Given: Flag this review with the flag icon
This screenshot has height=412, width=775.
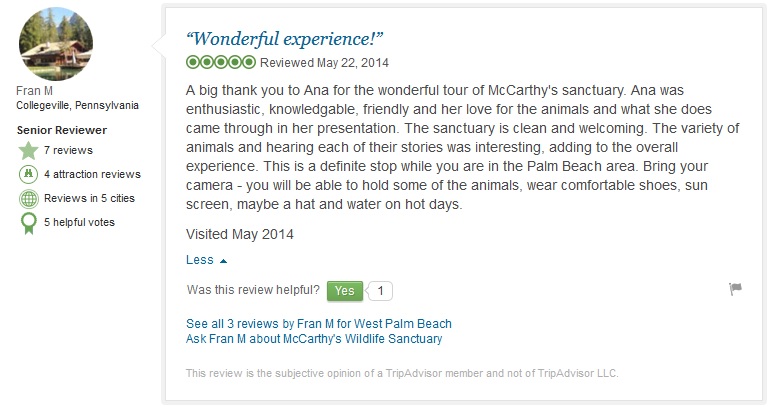Looking at the screenshot, I should 735,290.
